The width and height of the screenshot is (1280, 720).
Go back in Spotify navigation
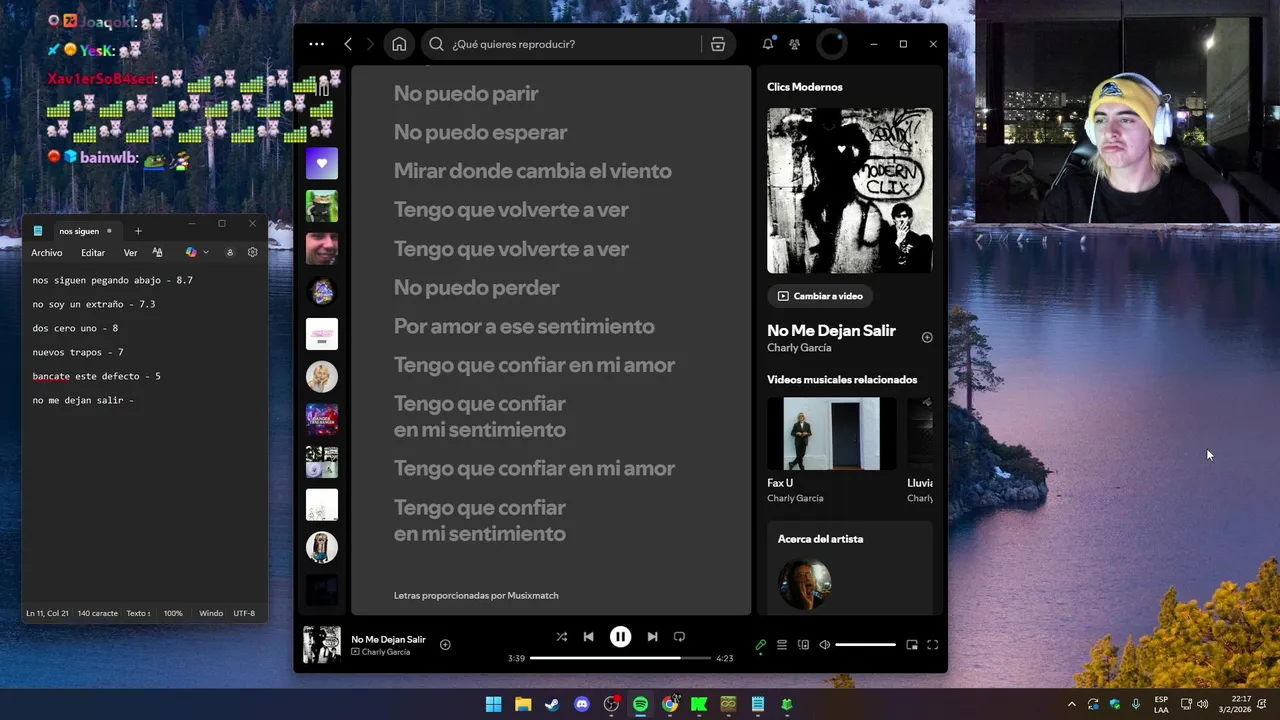[x=348, y=44]
